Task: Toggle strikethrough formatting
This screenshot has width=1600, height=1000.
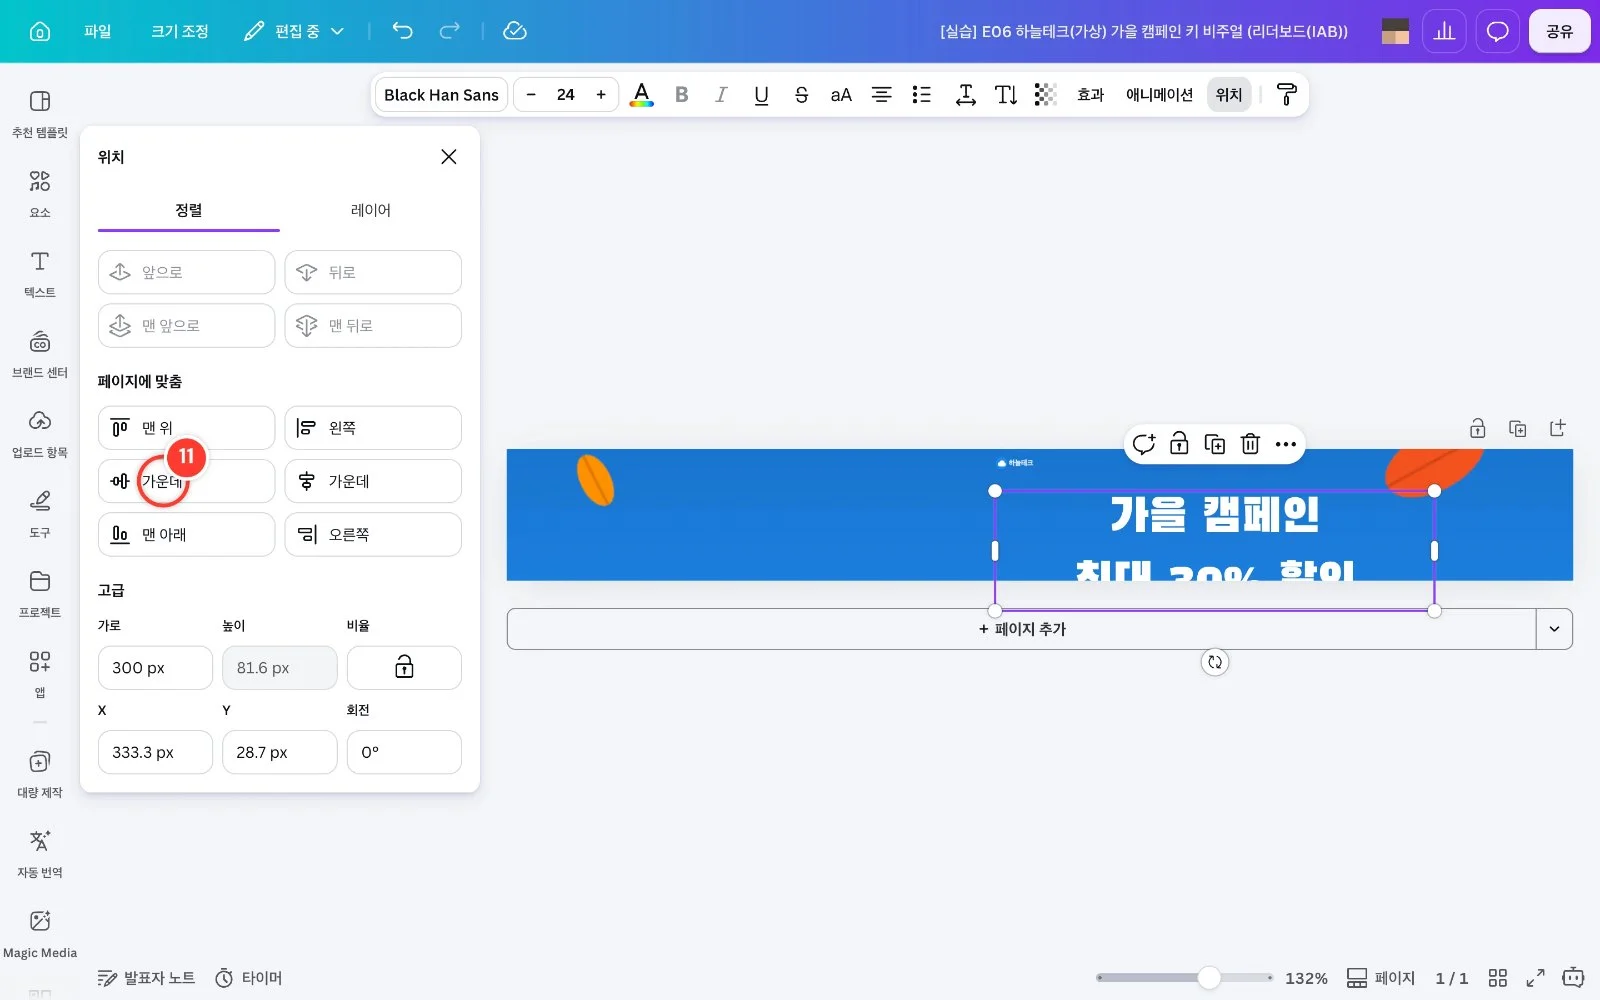Action: pos(801,95)
